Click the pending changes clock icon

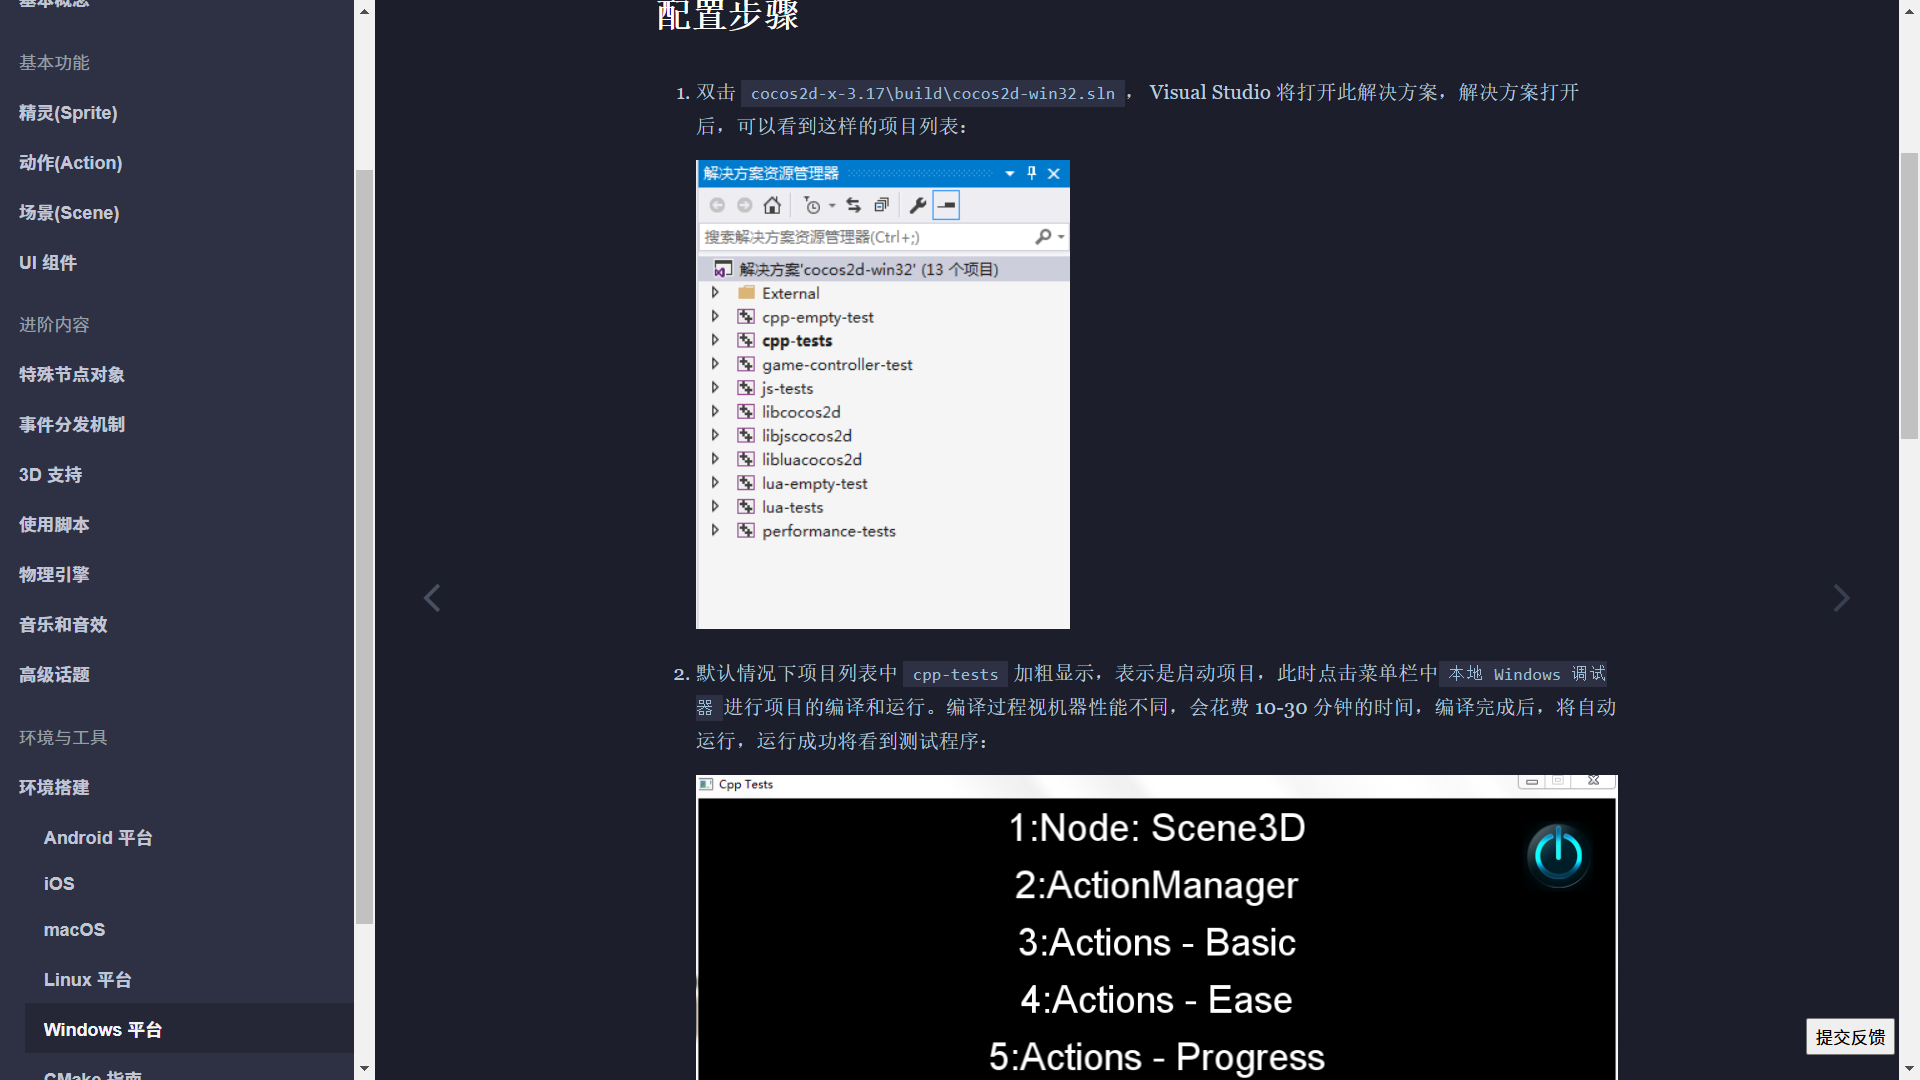(x=812, y=205)
